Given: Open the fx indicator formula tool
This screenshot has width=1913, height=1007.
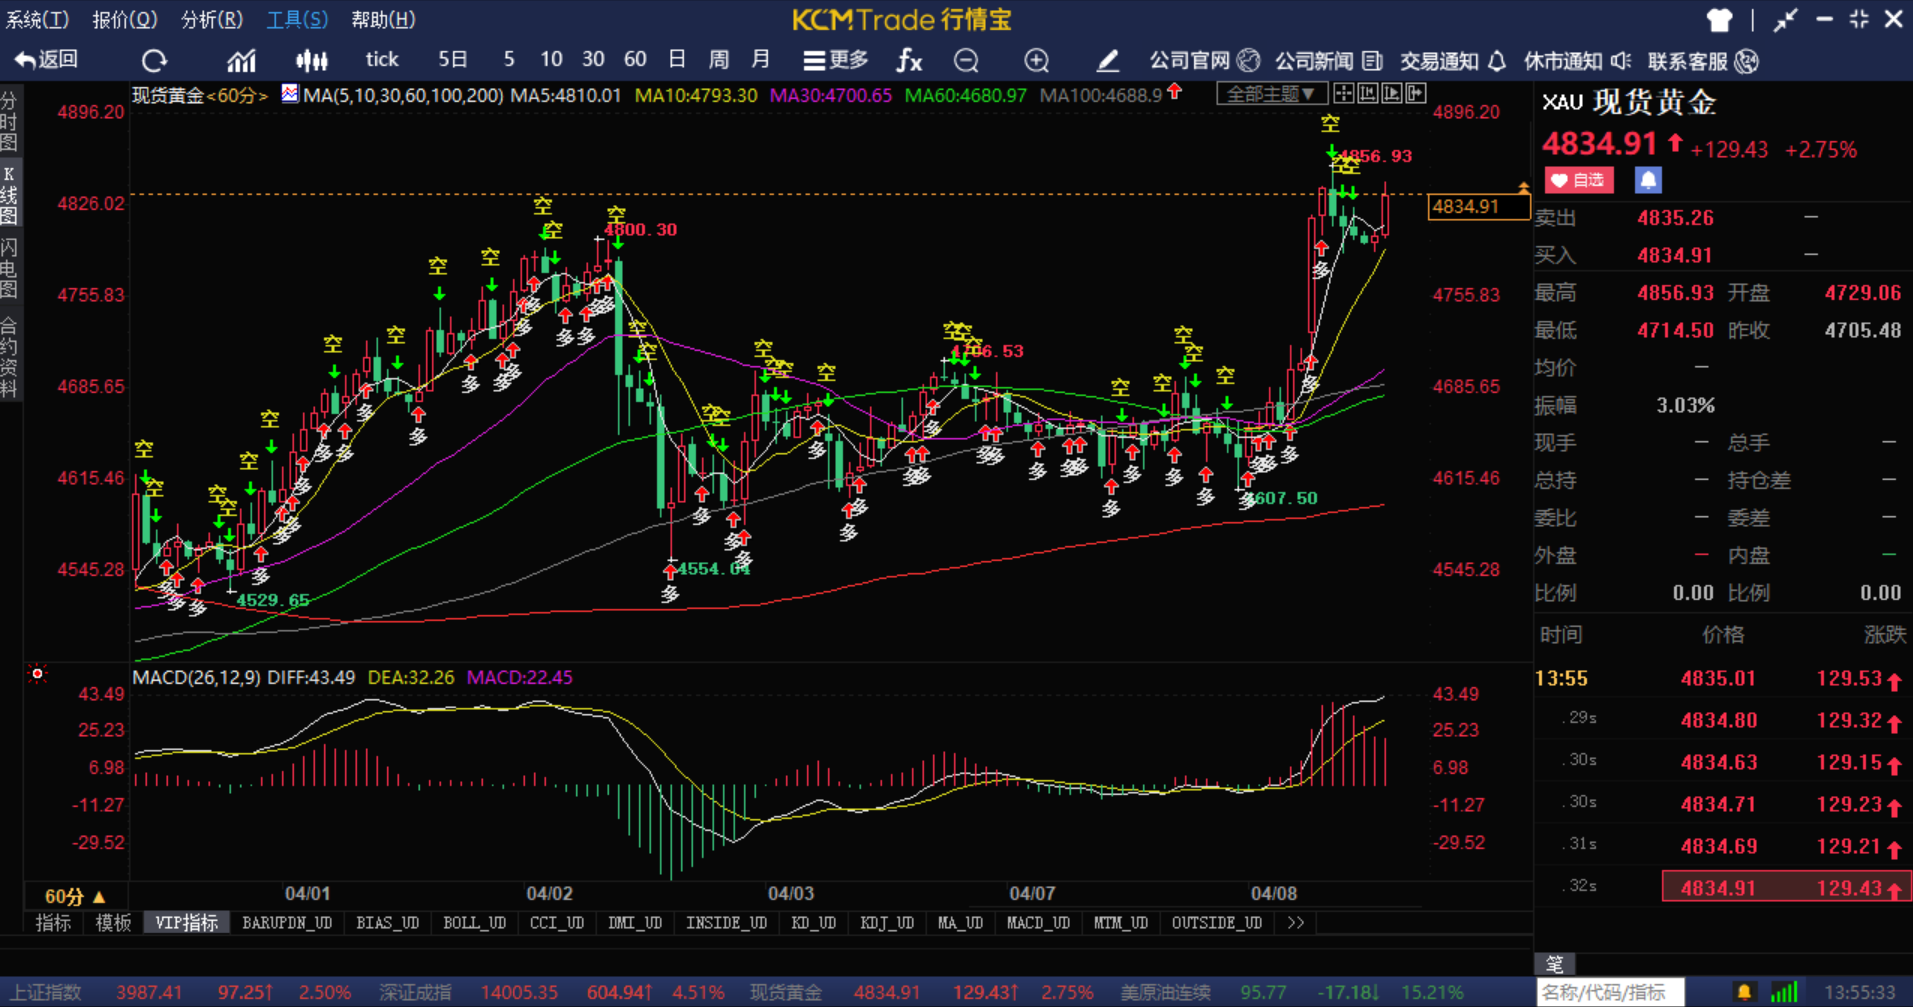Looking at the screenshot, I should [x=909, y=61].
